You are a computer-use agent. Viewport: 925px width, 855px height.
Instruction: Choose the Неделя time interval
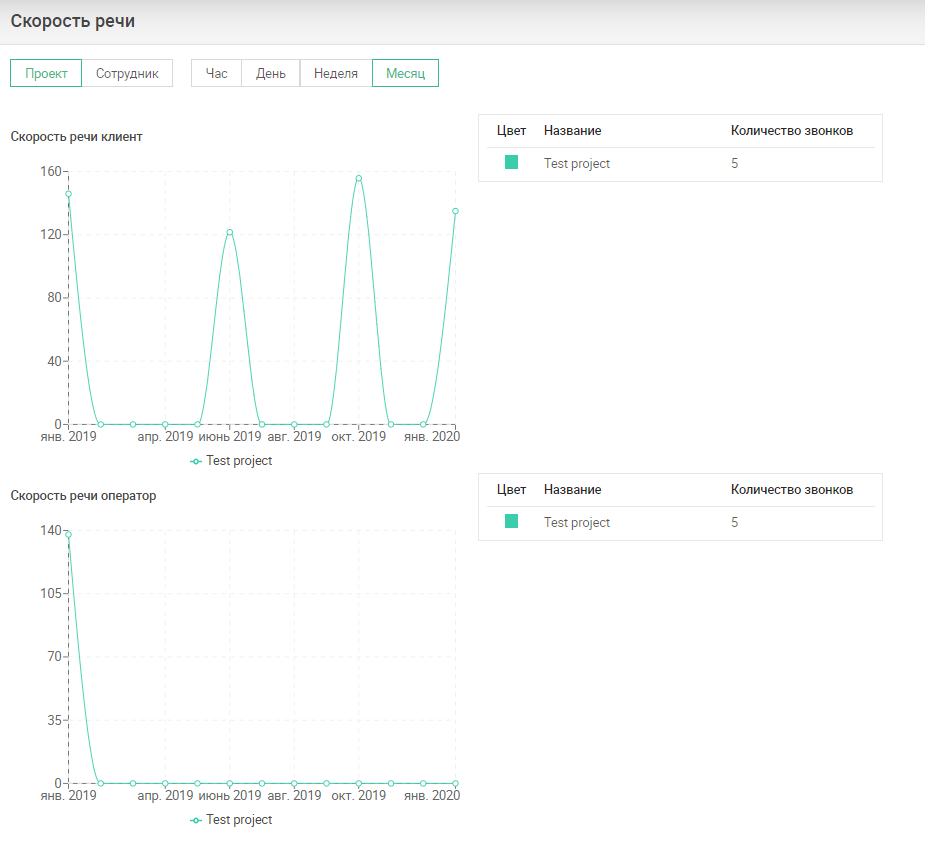336,73
